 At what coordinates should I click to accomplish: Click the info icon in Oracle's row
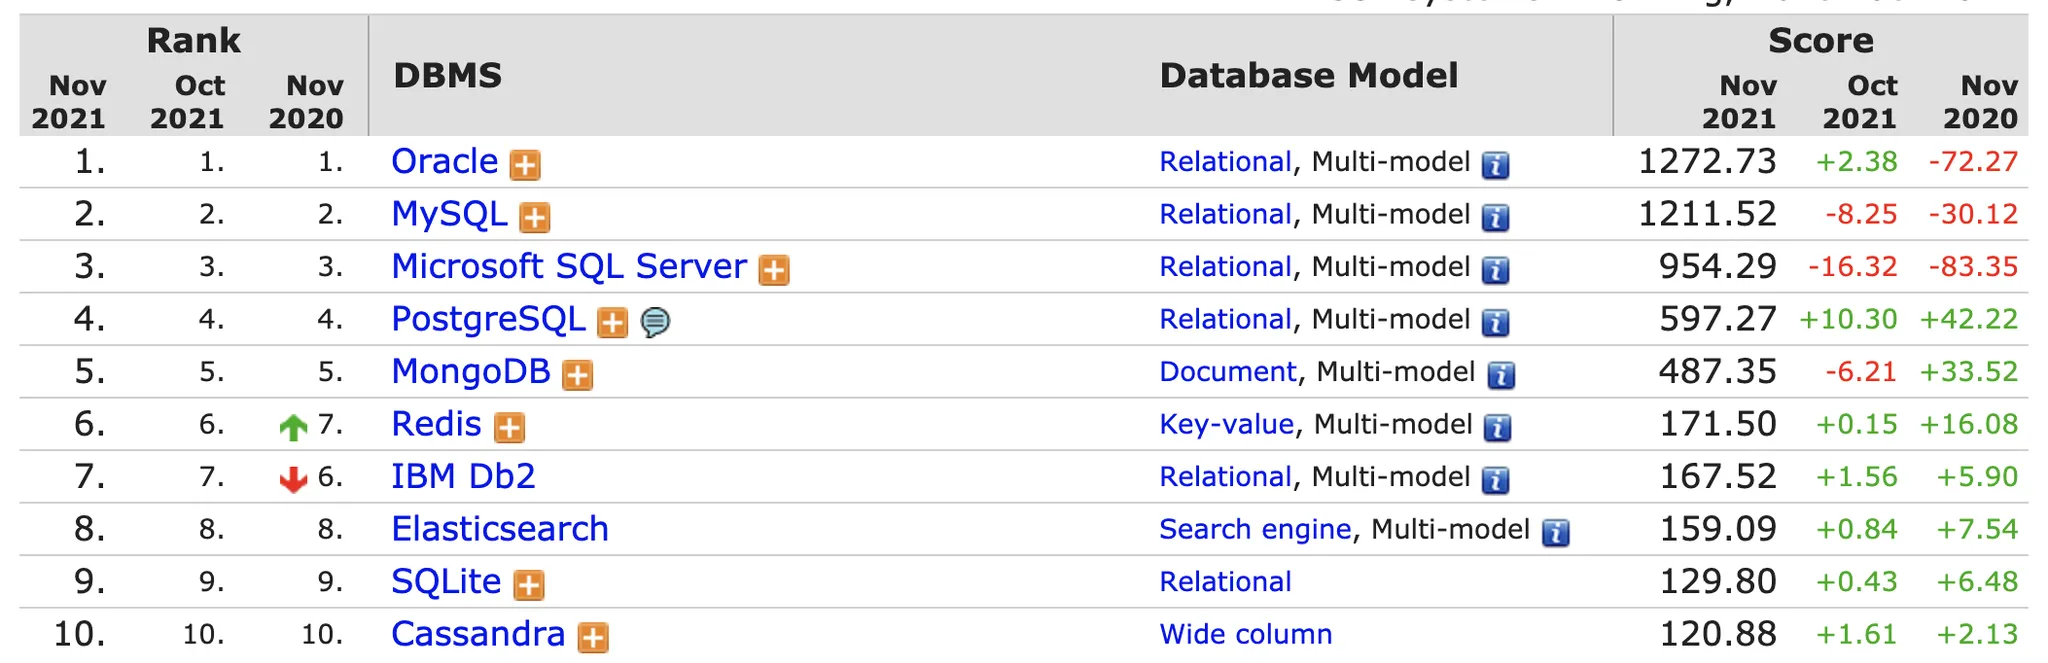point(1495,165)
